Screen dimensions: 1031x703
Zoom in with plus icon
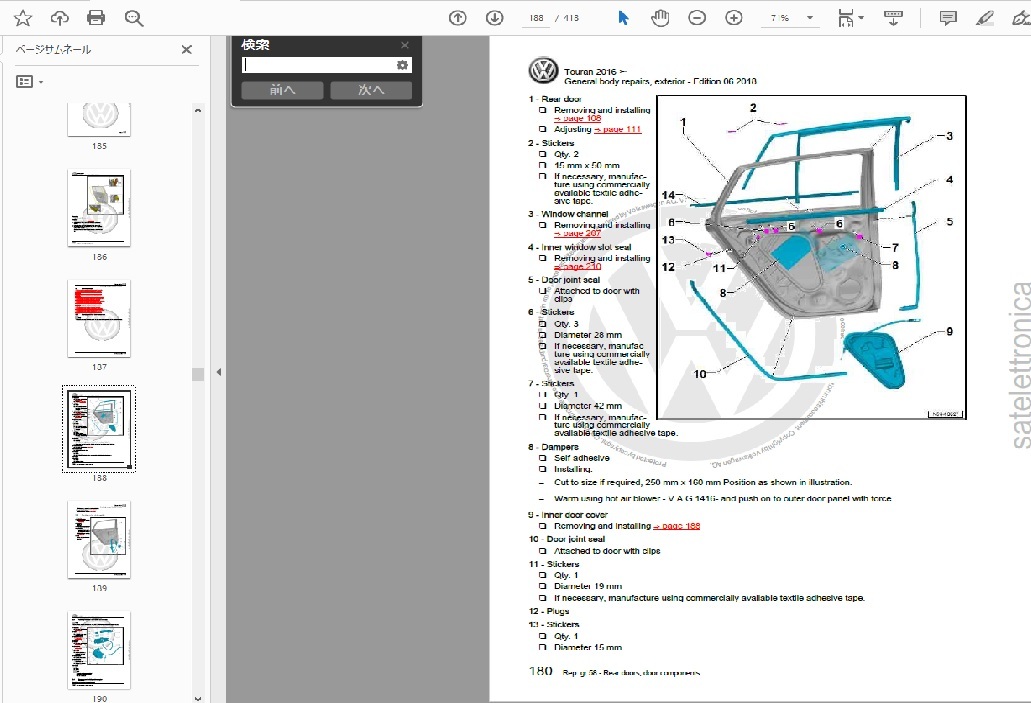[734, 18]
